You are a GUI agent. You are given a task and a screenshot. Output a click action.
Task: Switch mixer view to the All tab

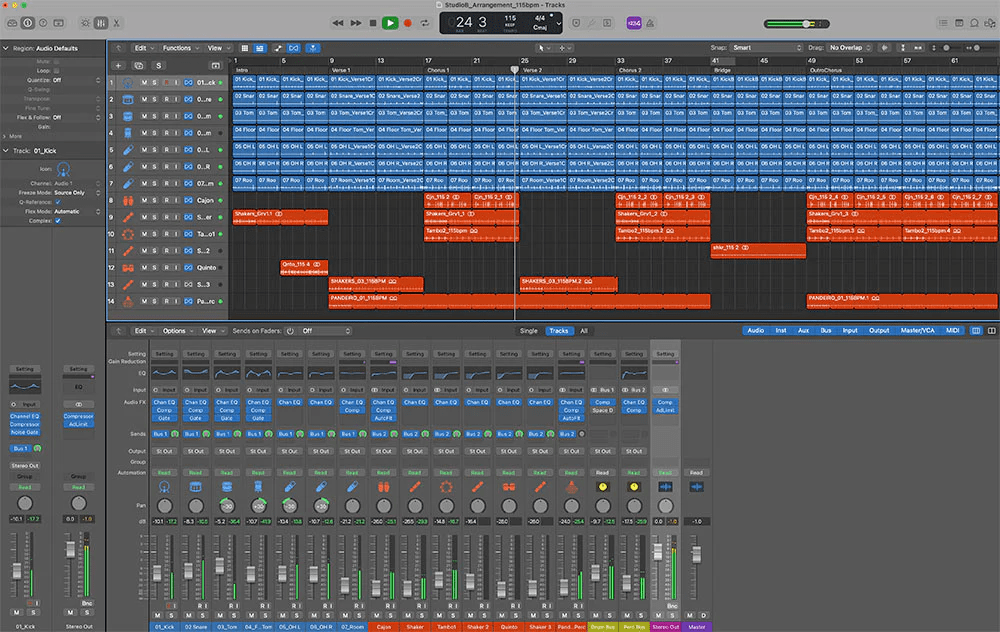[x=584, y=330]
